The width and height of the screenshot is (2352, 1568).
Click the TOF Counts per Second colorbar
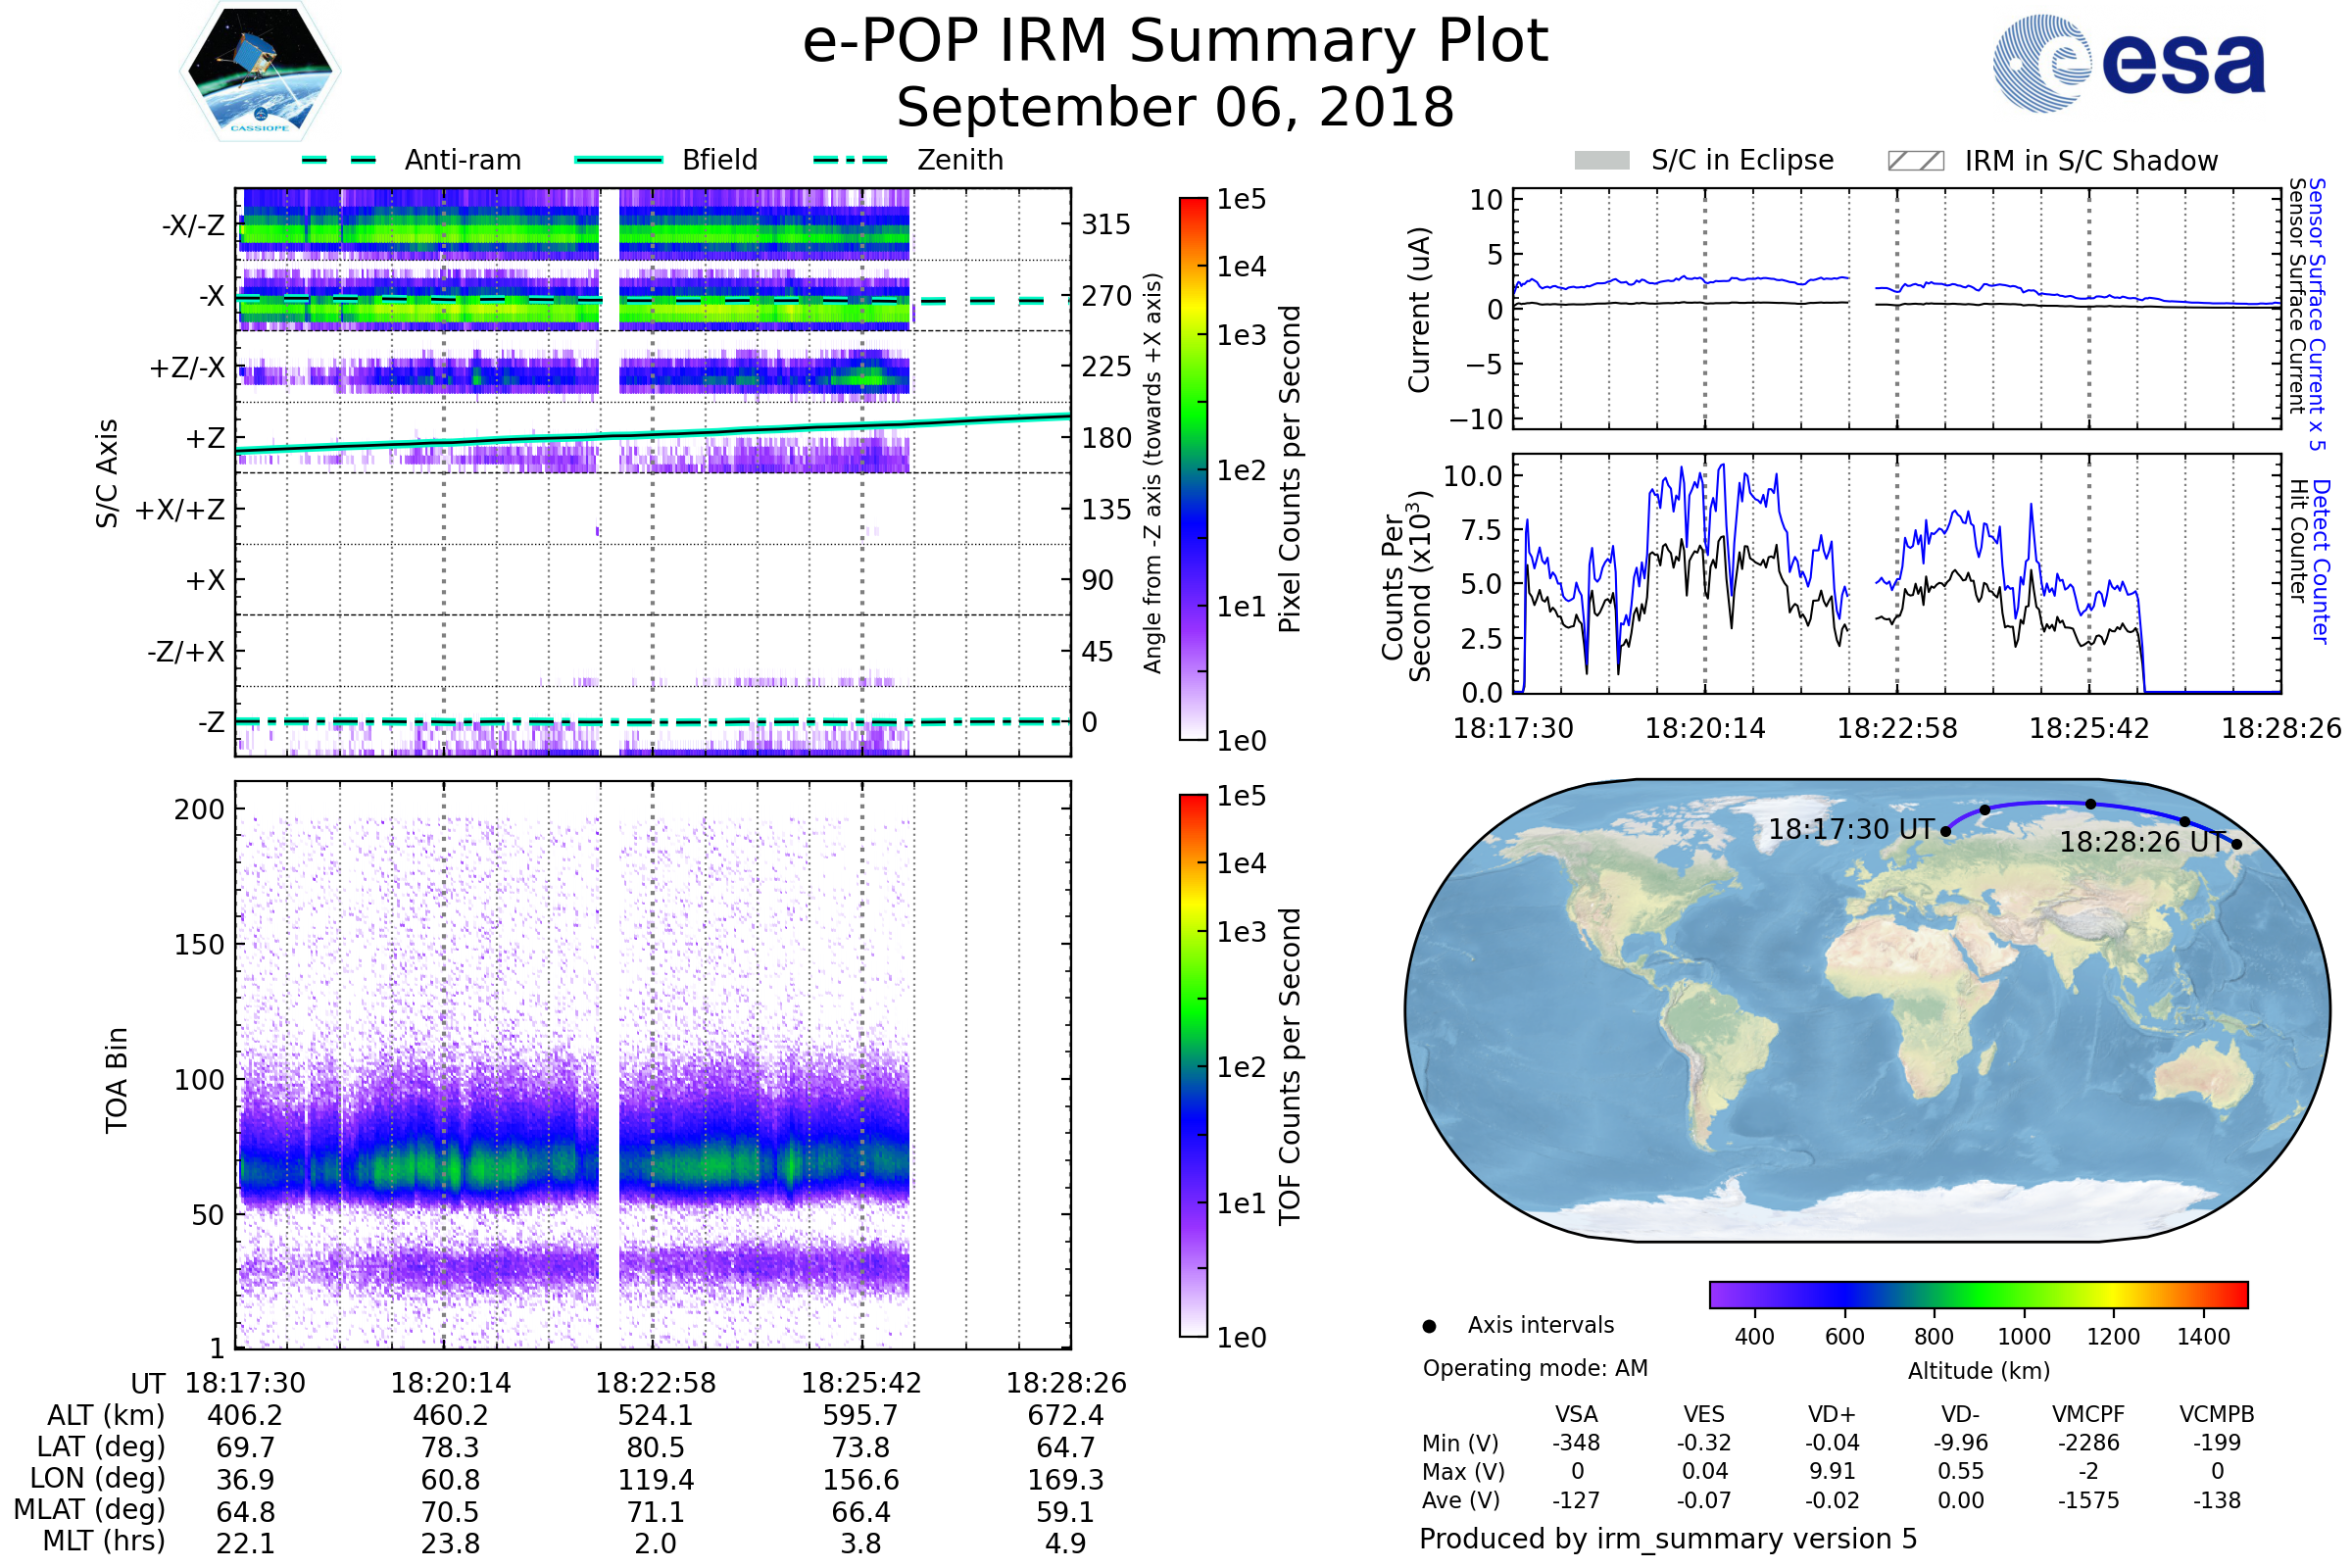[1193, 1065]
